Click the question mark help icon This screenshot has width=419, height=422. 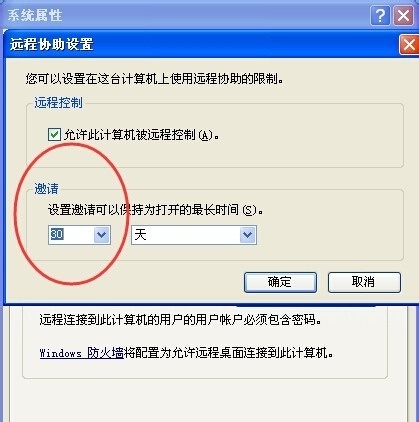point(380,16)
